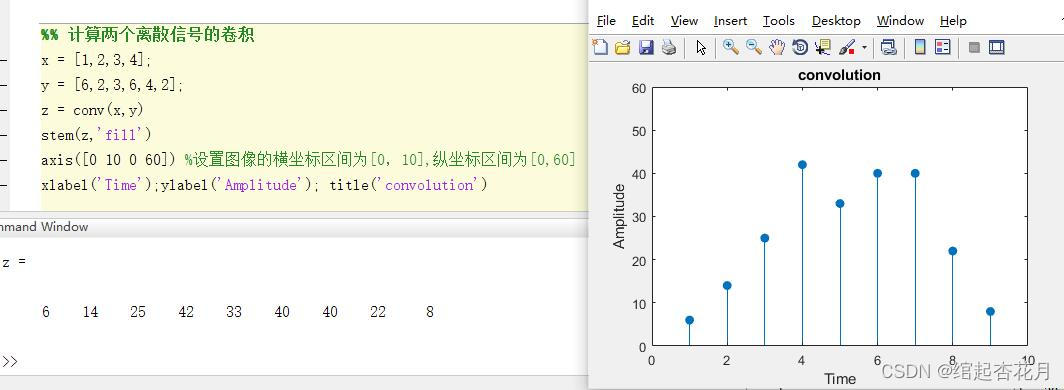Screen dimensions: 1064x390
Task: Print the figure with the printer icon
Action: coord(668,47)
